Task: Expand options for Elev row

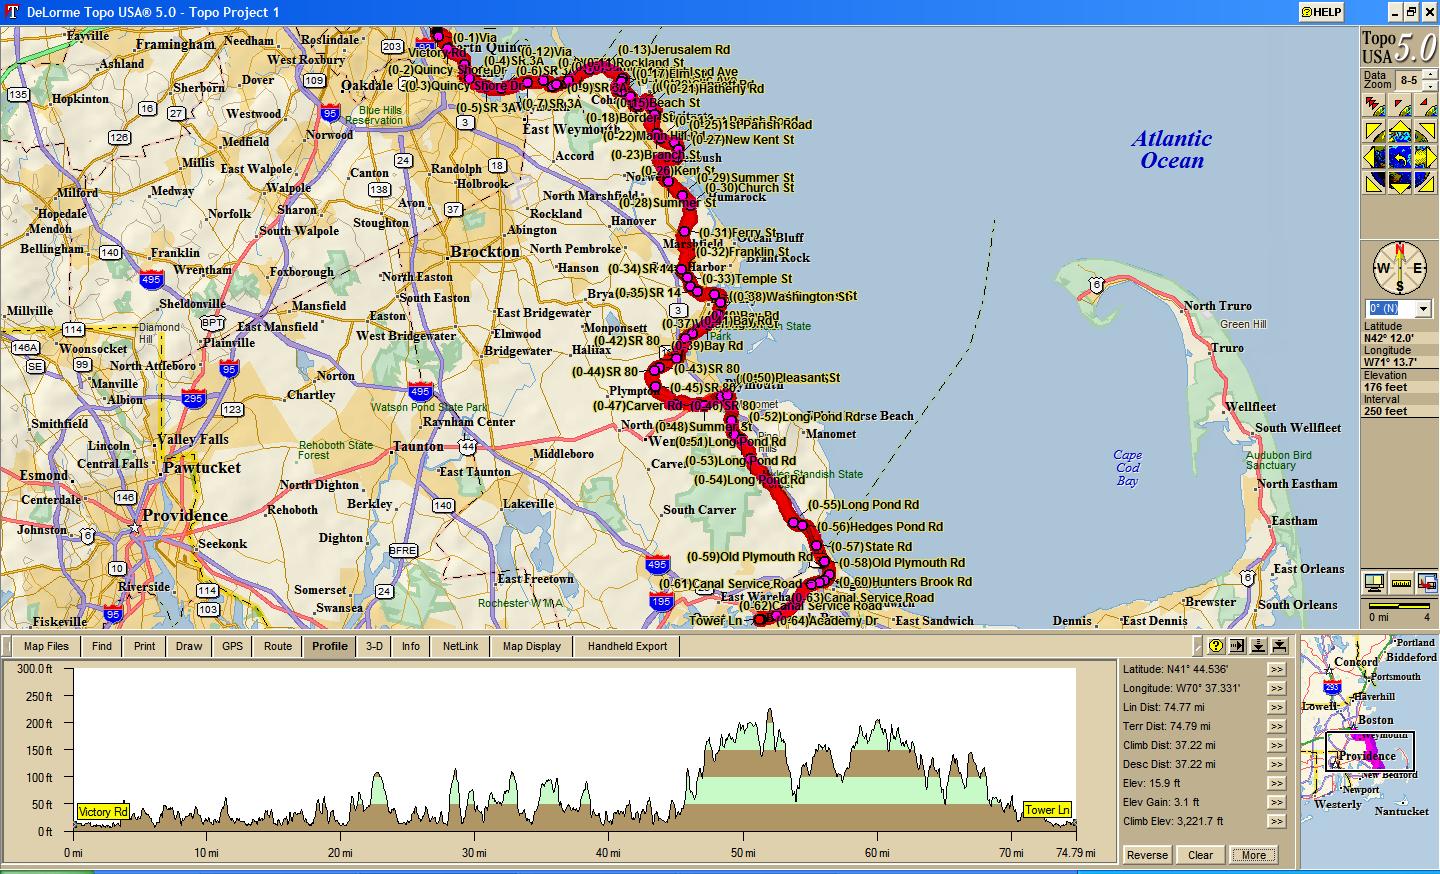Action: [x=1276, y=783]
